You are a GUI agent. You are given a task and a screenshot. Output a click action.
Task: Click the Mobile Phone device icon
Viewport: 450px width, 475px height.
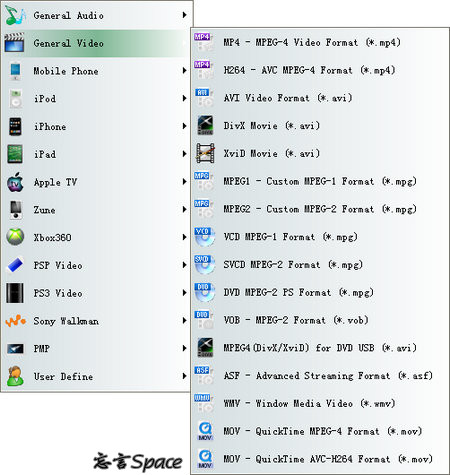tap(15, 71)
